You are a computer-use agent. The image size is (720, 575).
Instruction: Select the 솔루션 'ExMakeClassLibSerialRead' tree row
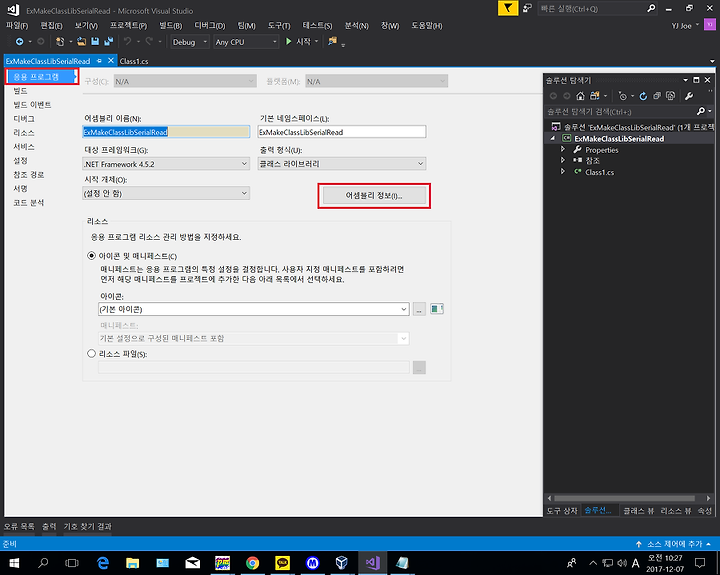coord(631,127)
